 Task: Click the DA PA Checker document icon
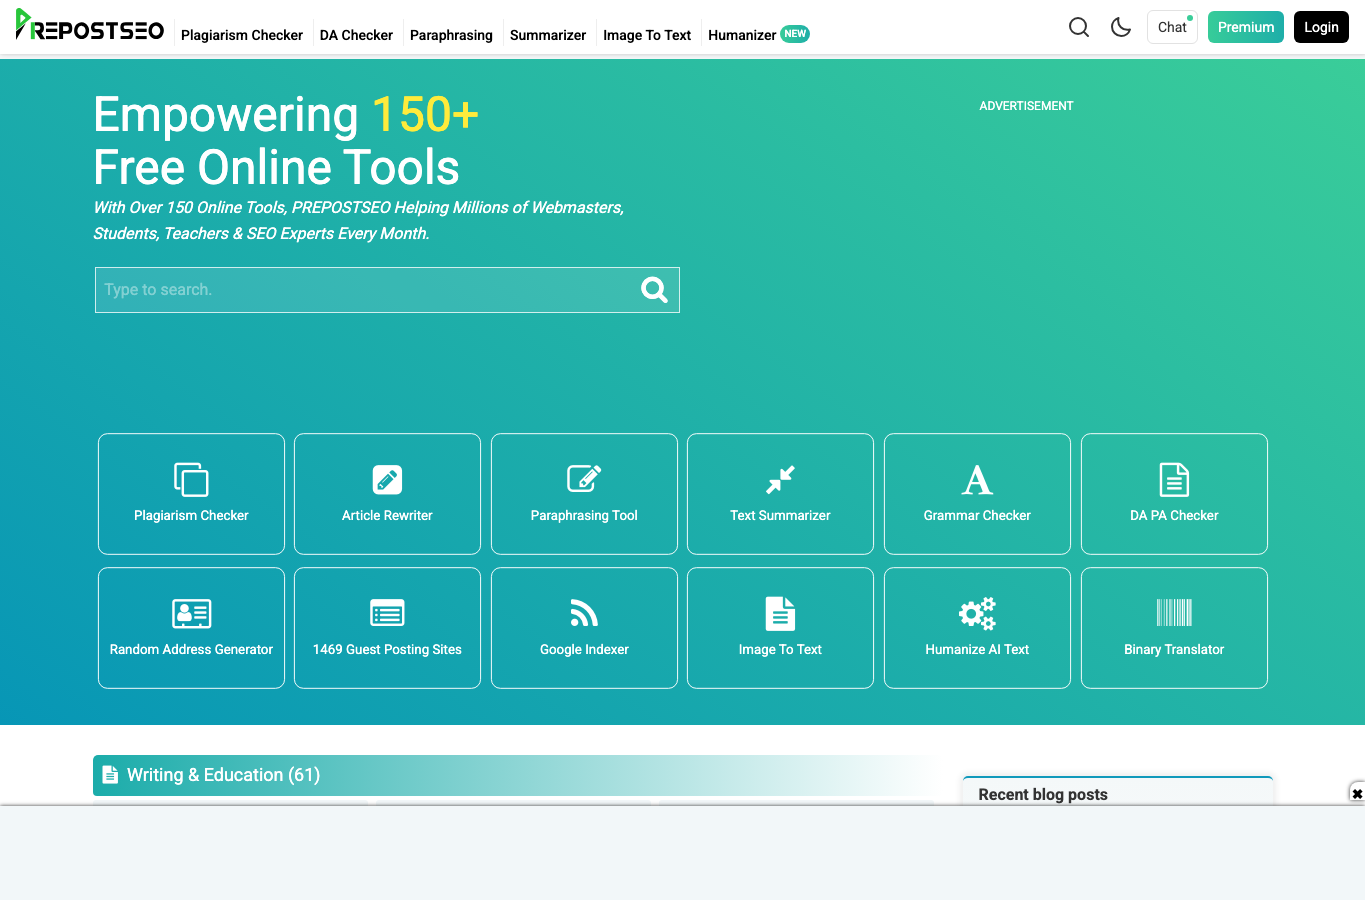(1174, 480)
